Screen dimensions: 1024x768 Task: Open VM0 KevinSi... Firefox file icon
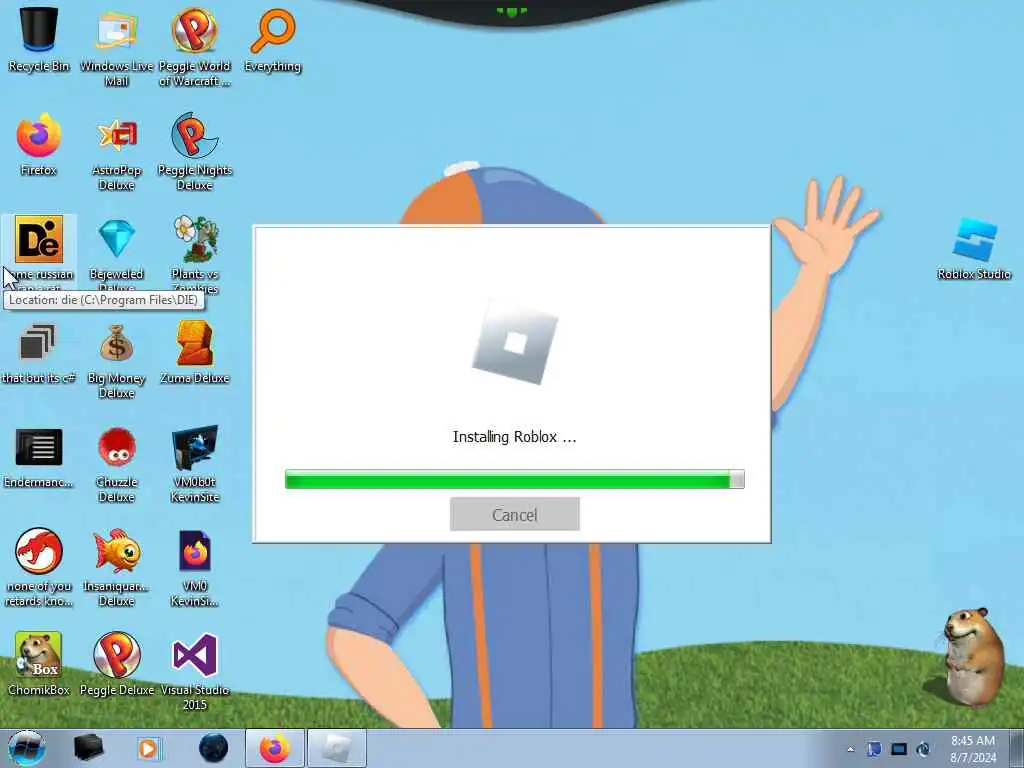[195, 568]
